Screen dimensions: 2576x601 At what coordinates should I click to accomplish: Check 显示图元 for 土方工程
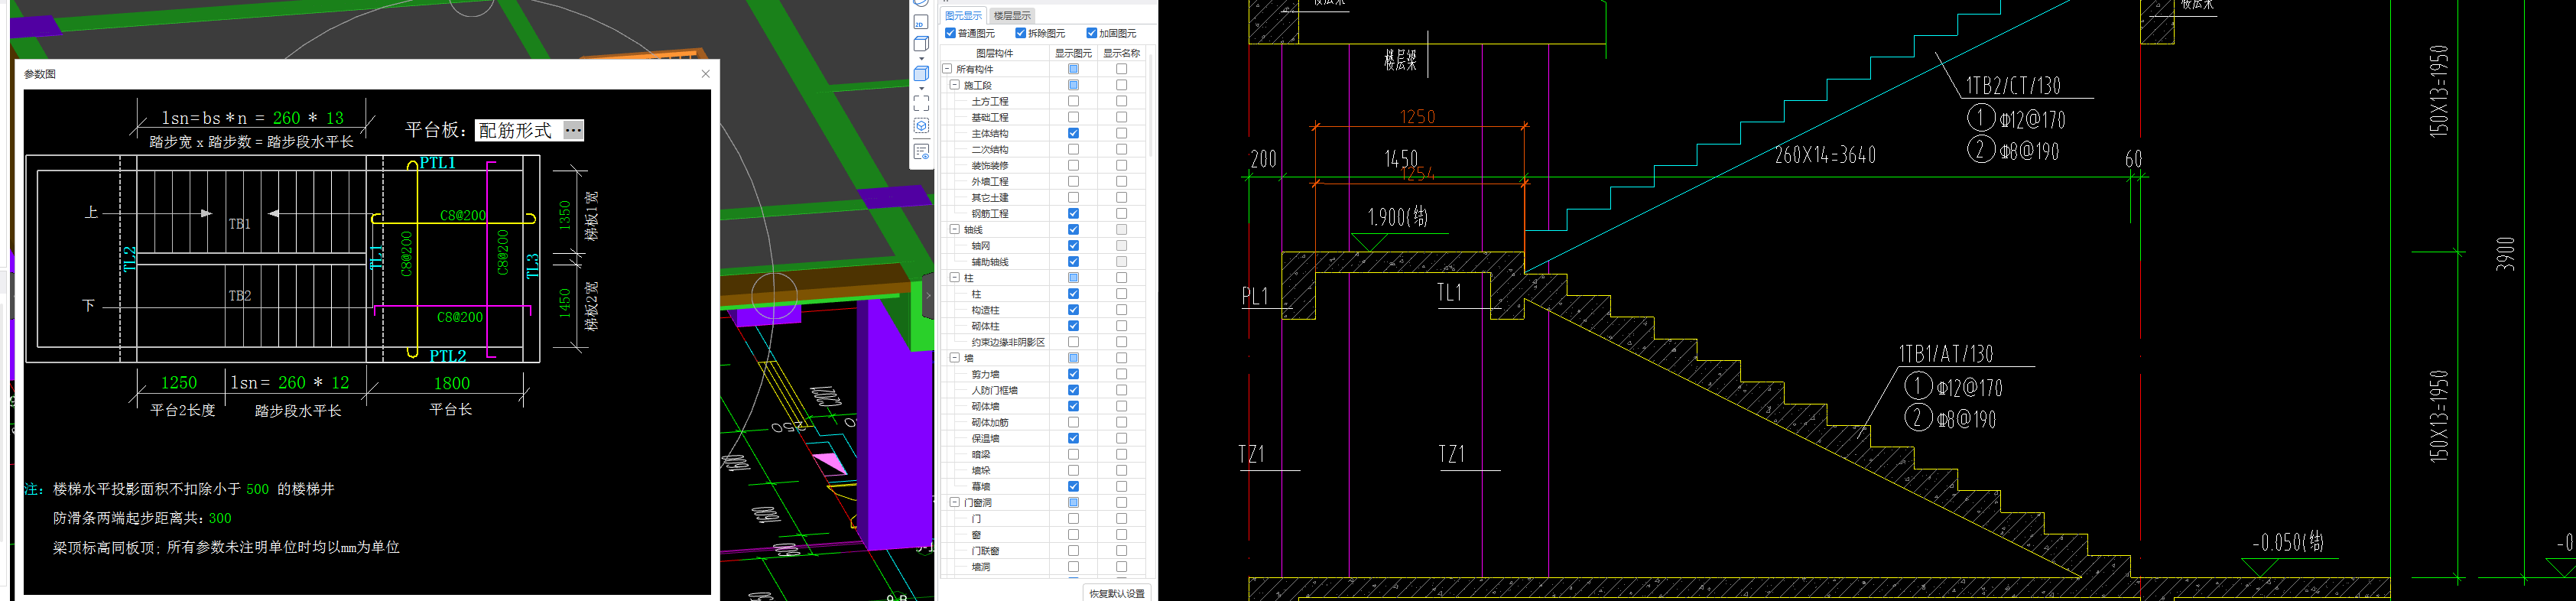(x=1073, y=101)
